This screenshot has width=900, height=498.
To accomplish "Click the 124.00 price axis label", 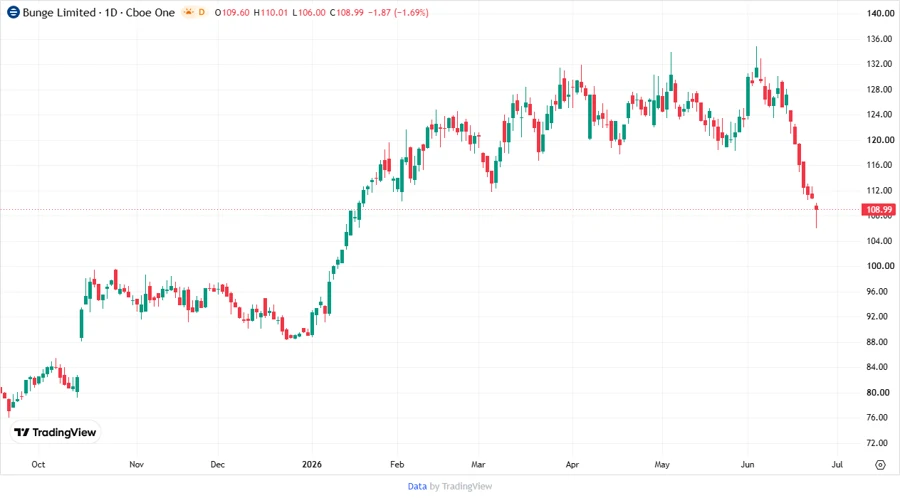I will pos(880,114).
